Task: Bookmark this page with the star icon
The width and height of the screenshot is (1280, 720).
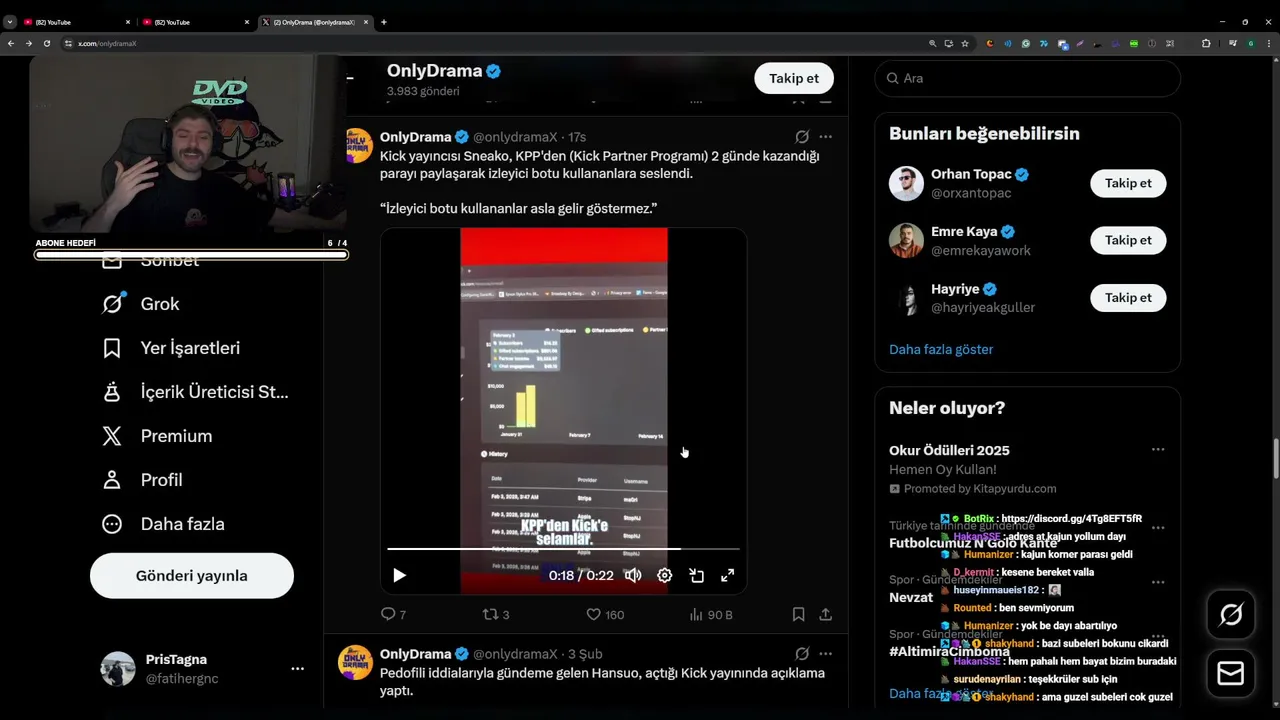Action: pyautogui.click(x=965, y=44)
